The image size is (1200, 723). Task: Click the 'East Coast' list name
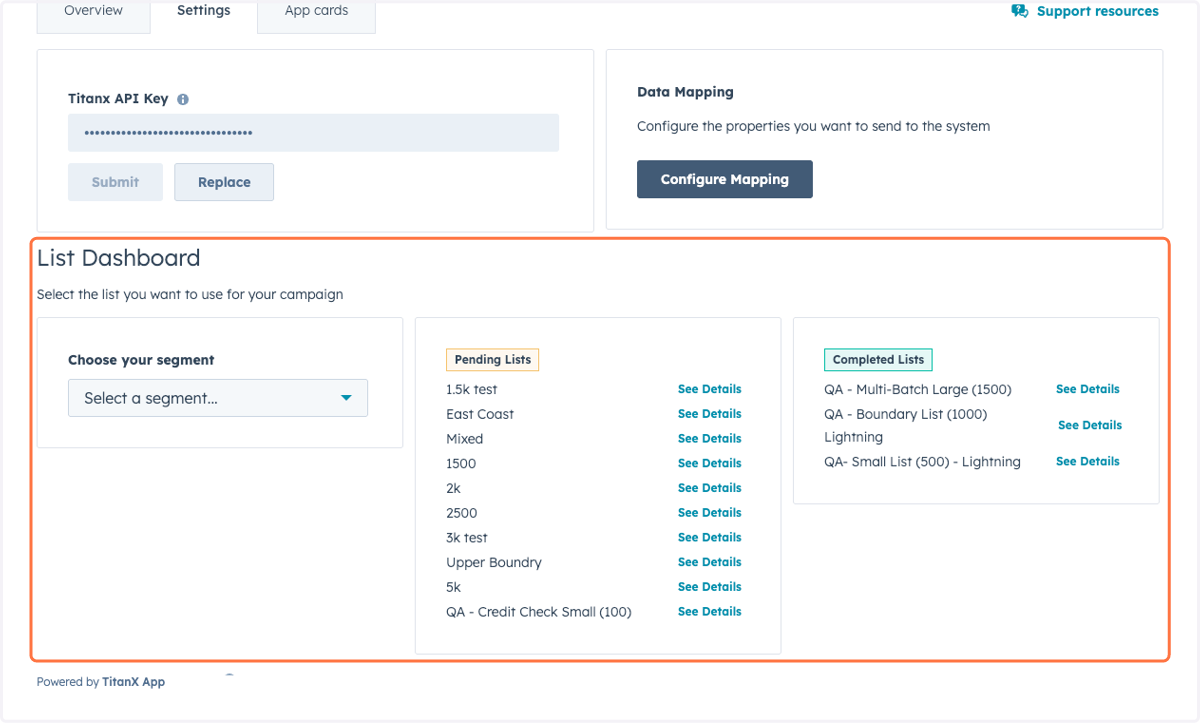pos(480,414)
